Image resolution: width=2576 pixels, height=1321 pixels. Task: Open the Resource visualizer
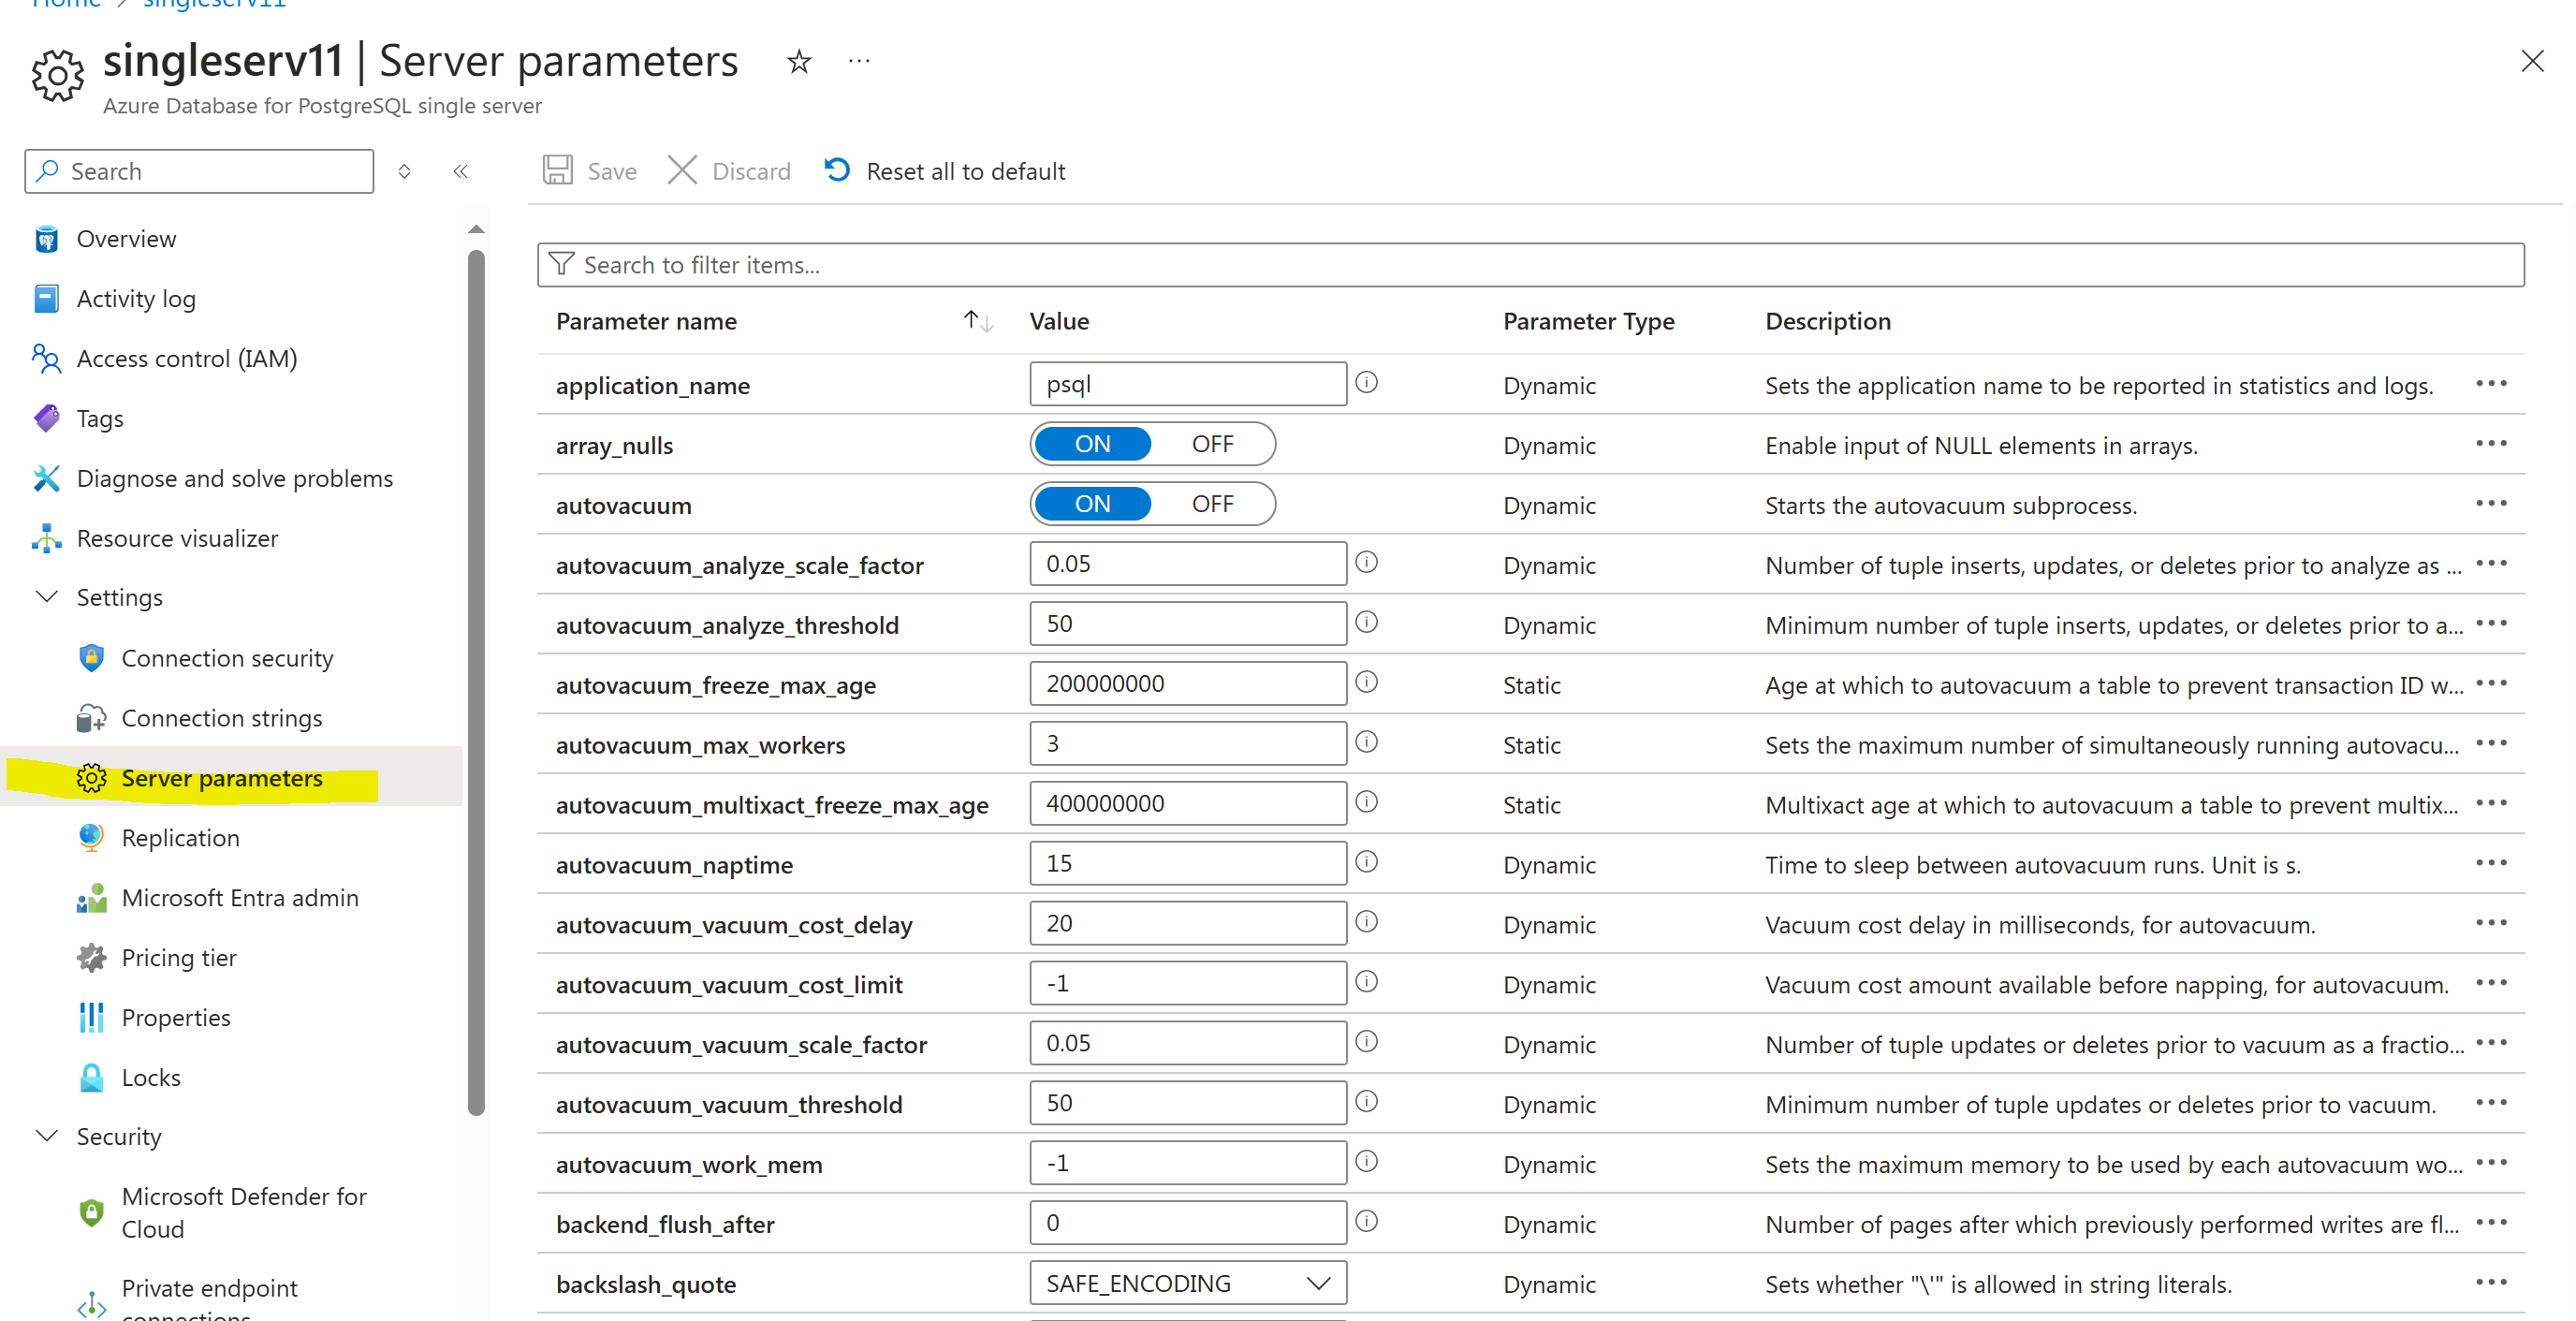click(46, 538)
